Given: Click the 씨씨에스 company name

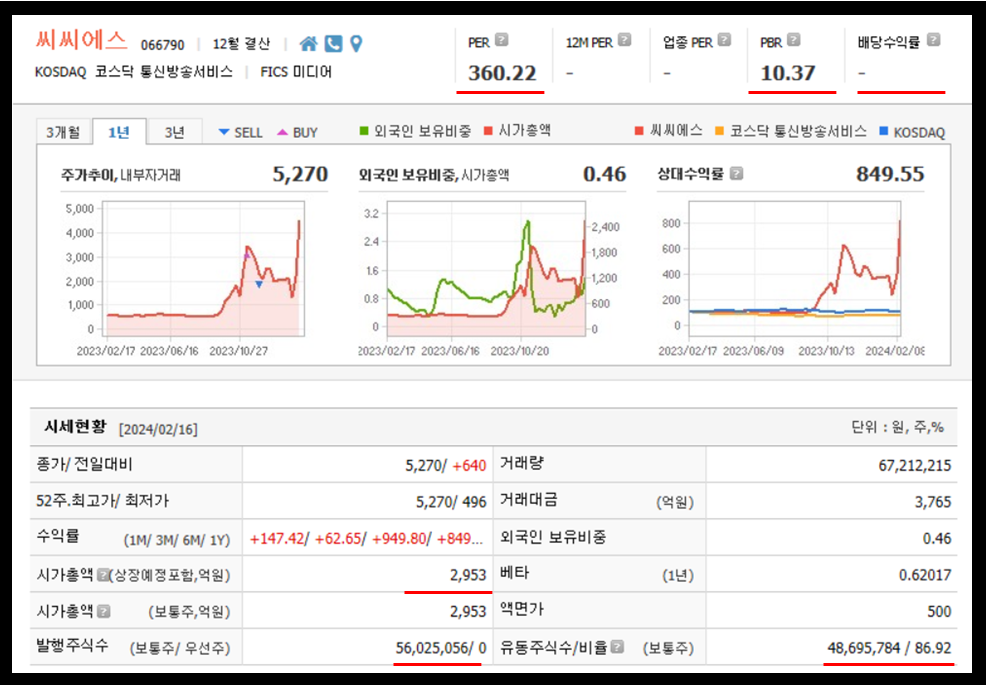Looking at the screenshot, I should 80,41.
